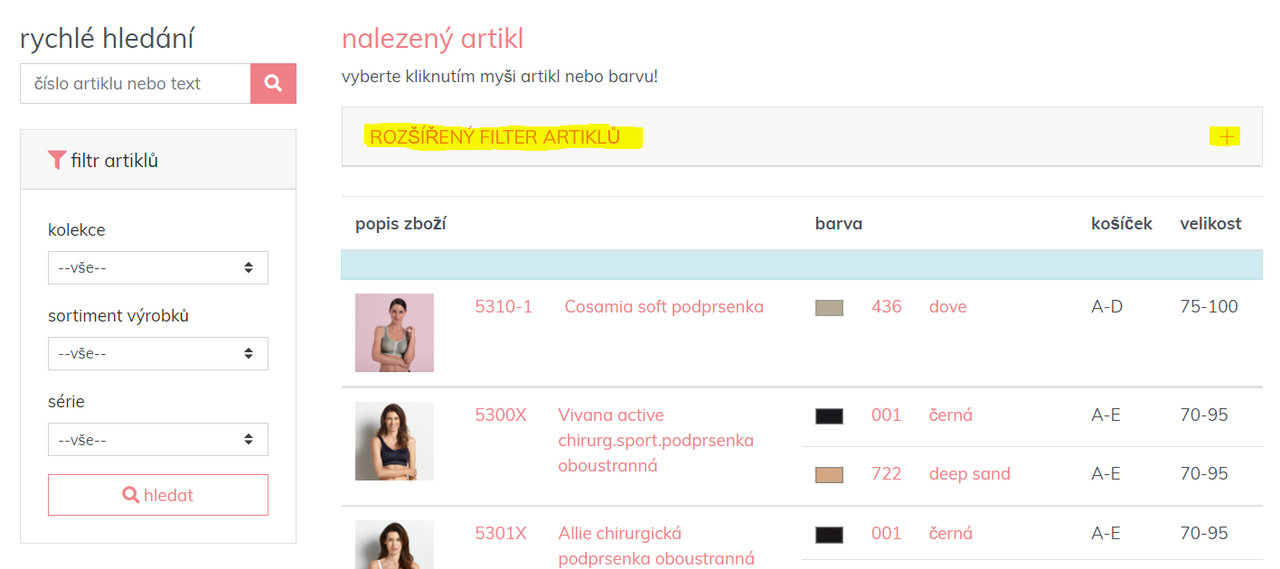
Task: Select the deep sand color swatch
Action: click(829, 475)
